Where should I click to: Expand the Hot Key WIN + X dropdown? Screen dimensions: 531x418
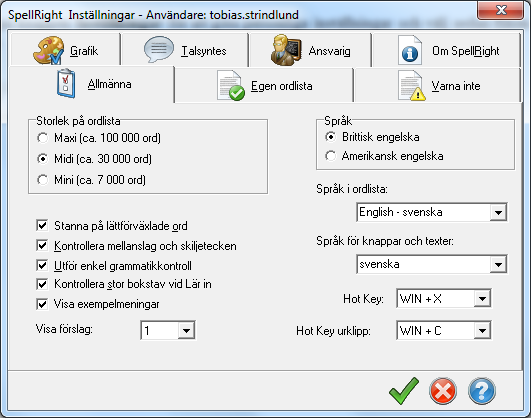click(x=482, y=298)
